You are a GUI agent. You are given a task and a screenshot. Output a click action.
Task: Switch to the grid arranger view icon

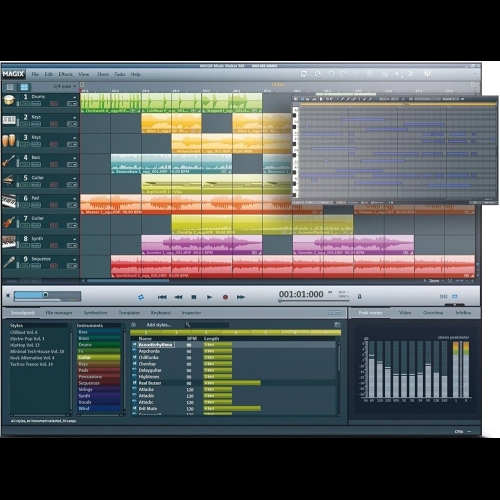tap(24, 87)
